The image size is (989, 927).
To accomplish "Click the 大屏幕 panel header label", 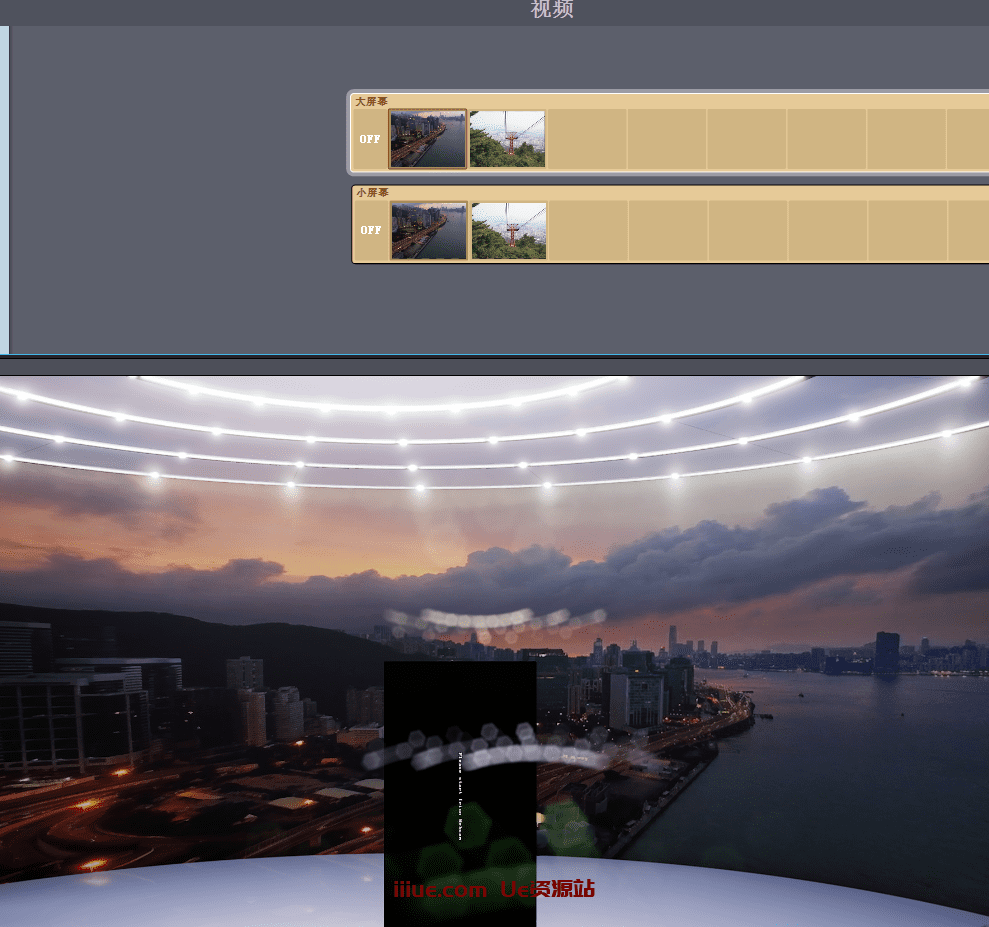I will coord(372,101).
